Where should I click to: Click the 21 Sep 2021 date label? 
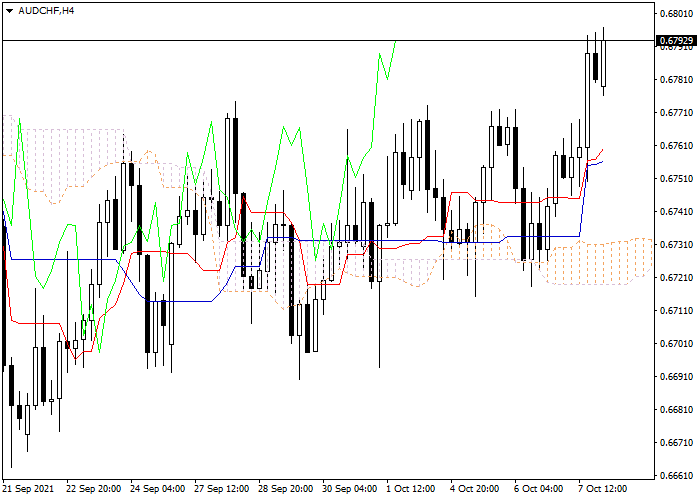29,489
